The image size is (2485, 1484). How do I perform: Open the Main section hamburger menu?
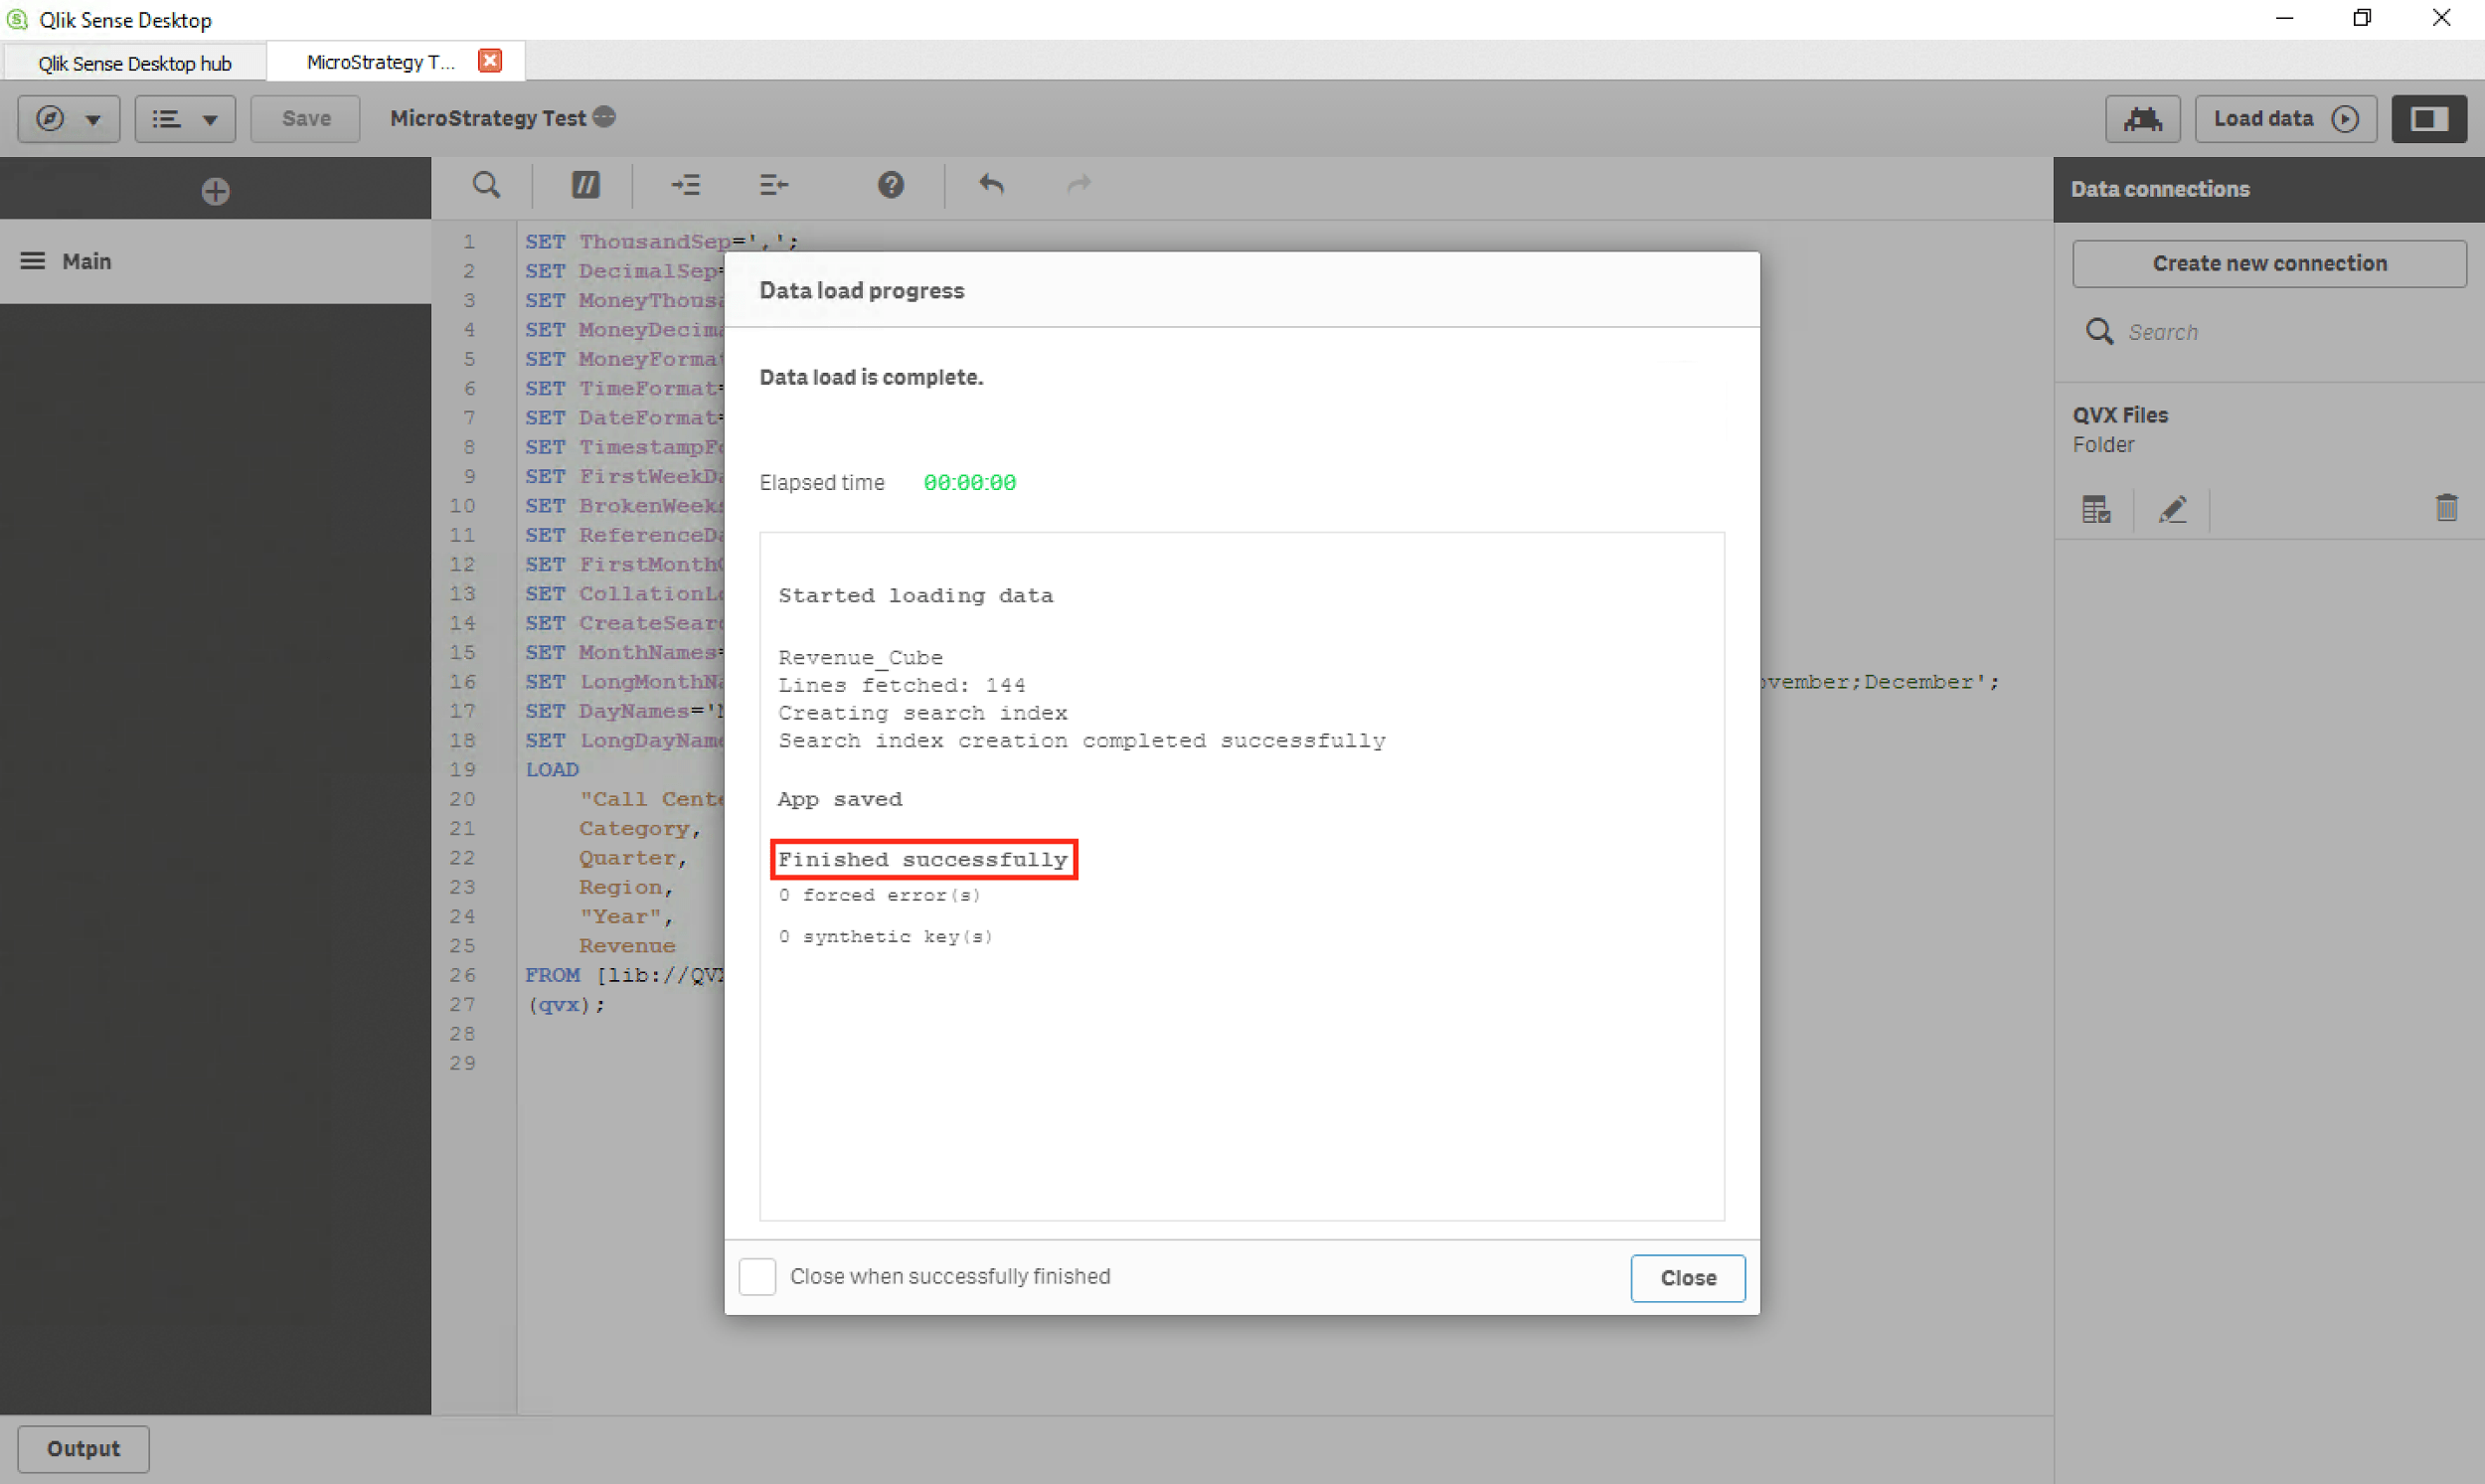[x=33, y=261]
